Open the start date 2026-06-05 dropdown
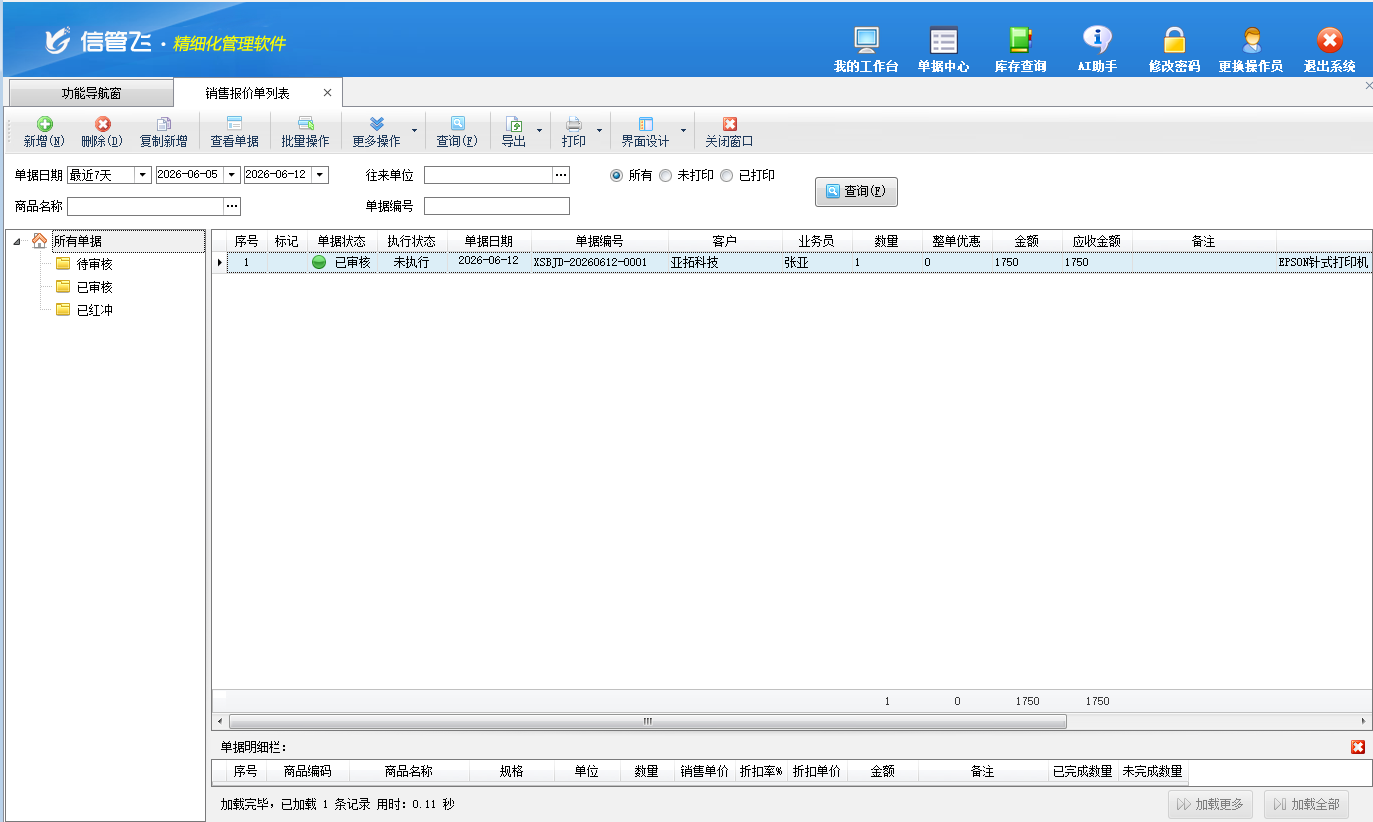 click(232, 175)
